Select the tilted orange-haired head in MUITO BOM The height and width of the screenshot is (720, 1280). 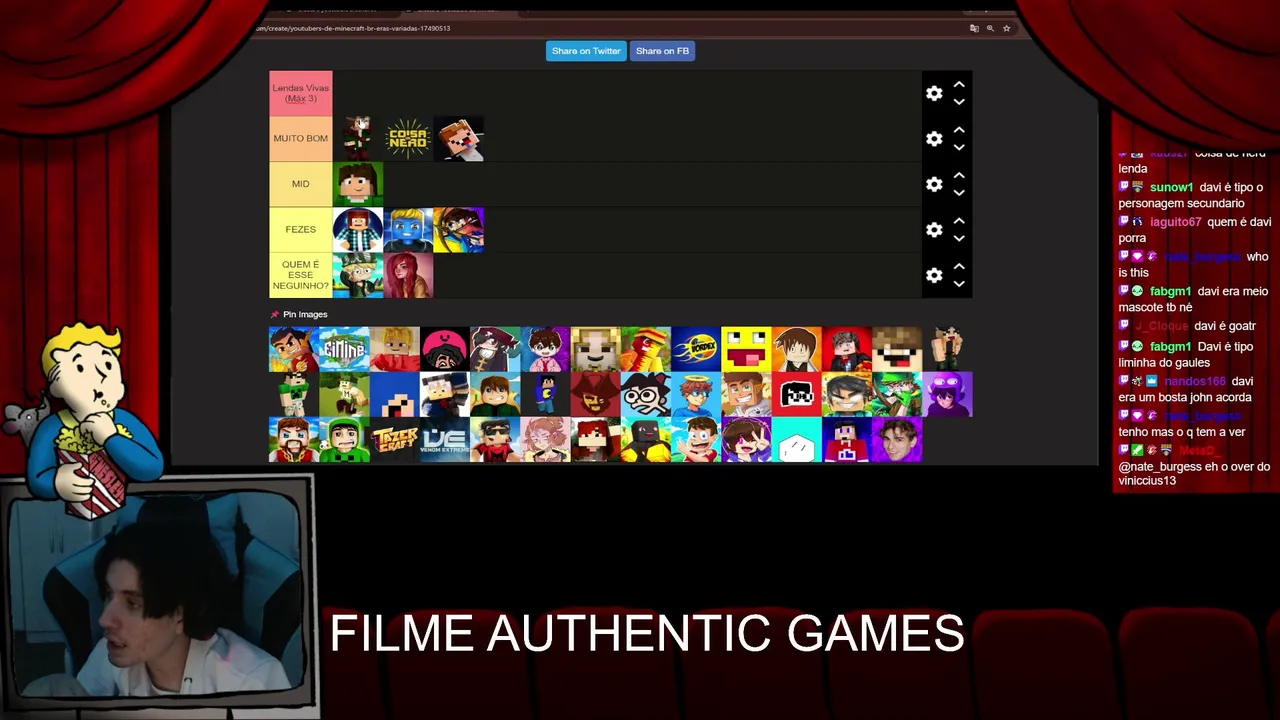click(459, 139)
